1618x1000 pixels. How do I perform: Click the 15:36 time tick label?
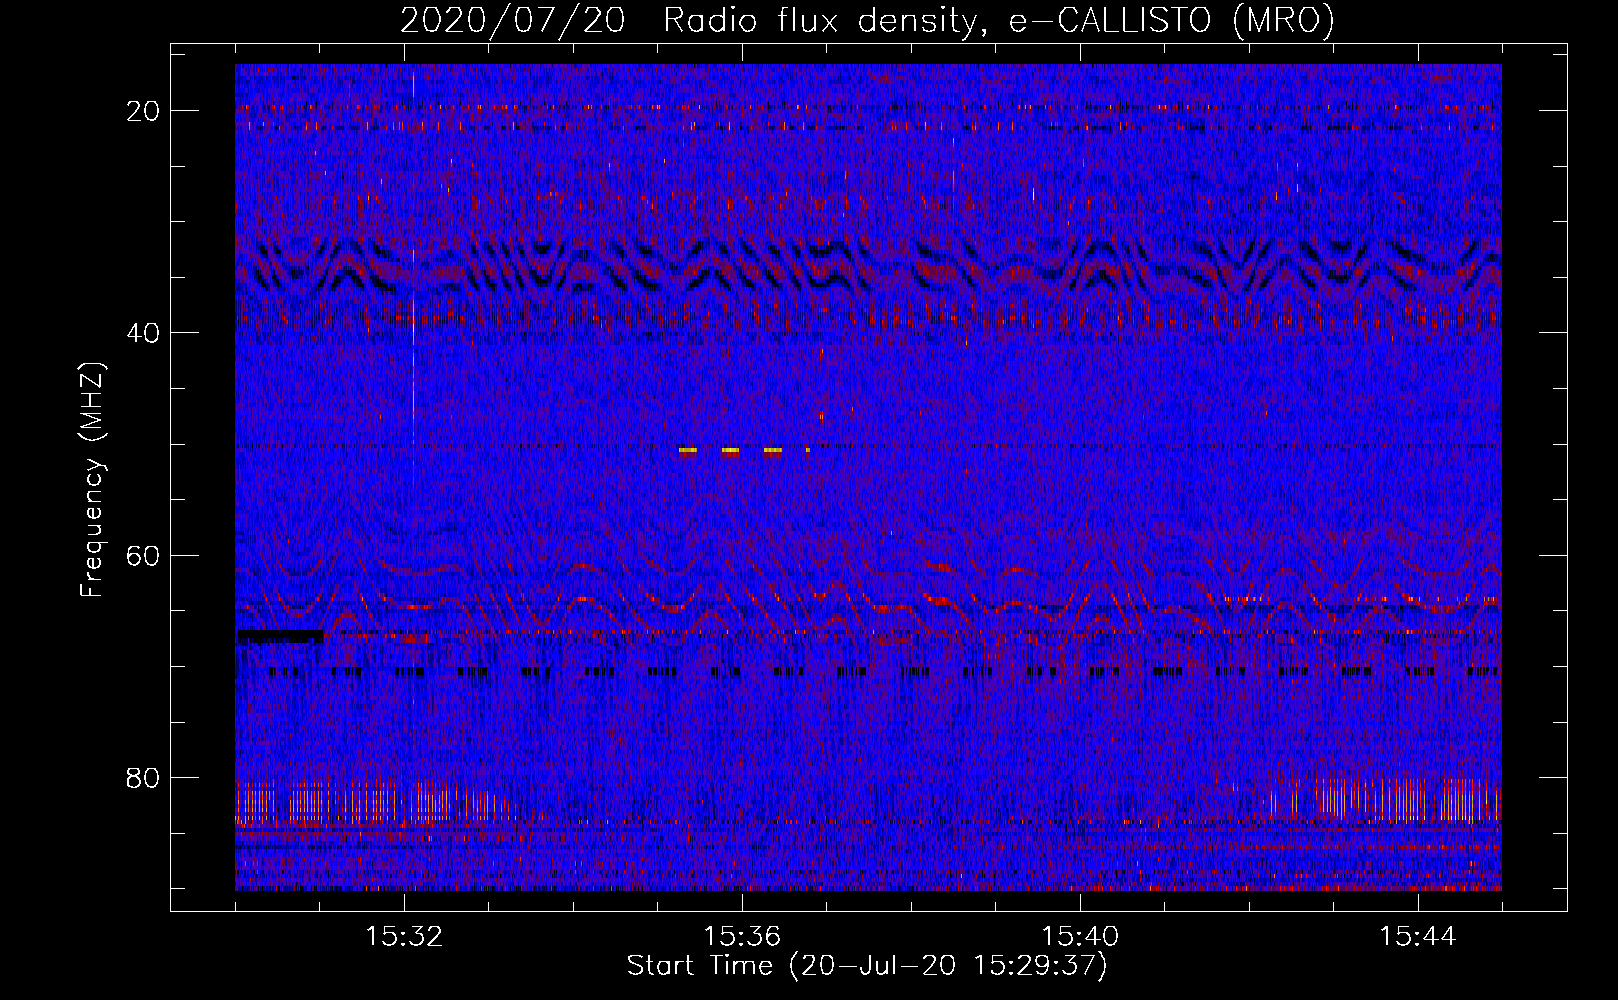click(x=742, y=937)
